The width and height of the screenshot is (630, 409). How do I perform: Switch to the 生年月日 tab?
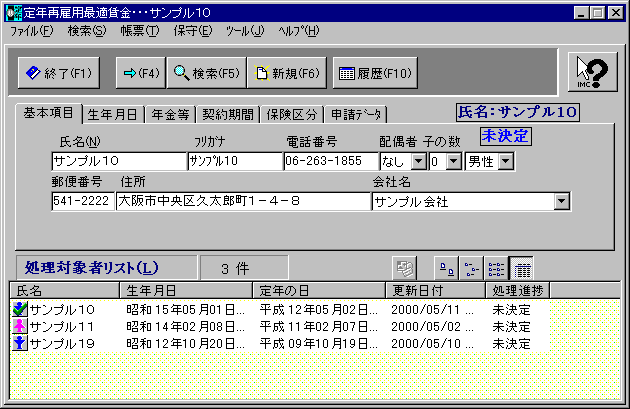[112, 115]
